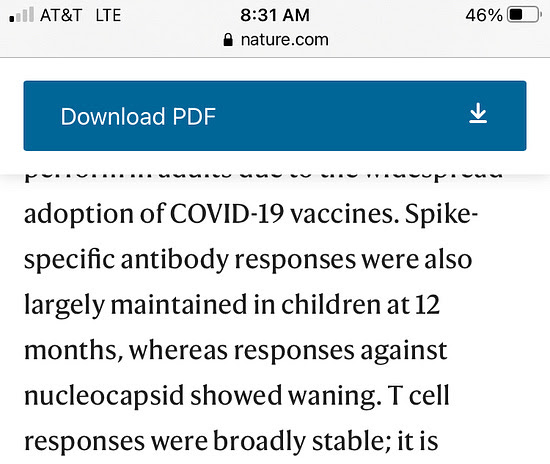The width and height of the screenshot is (550, 464).
Task: Select the word COVID-19 in article
Action: tap(227, 214)
